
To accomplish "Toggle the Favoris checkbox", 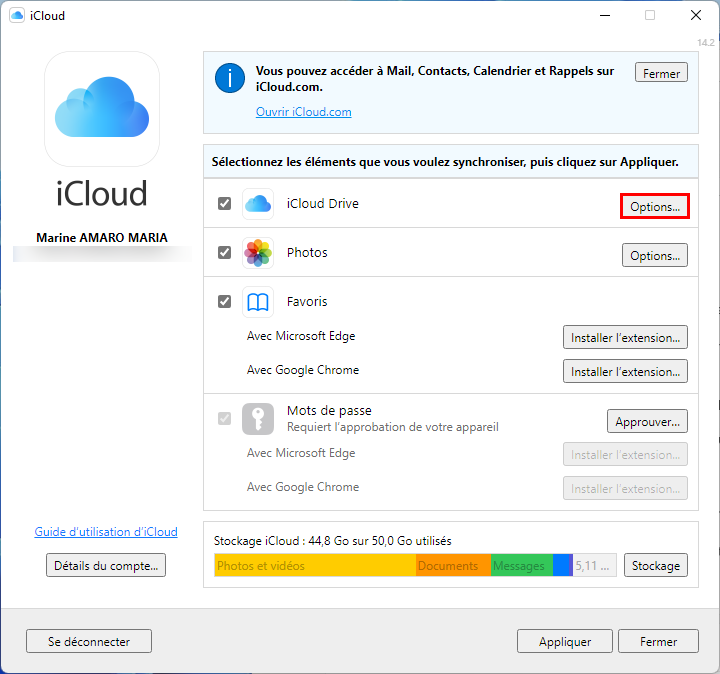I will click(225, 302).
